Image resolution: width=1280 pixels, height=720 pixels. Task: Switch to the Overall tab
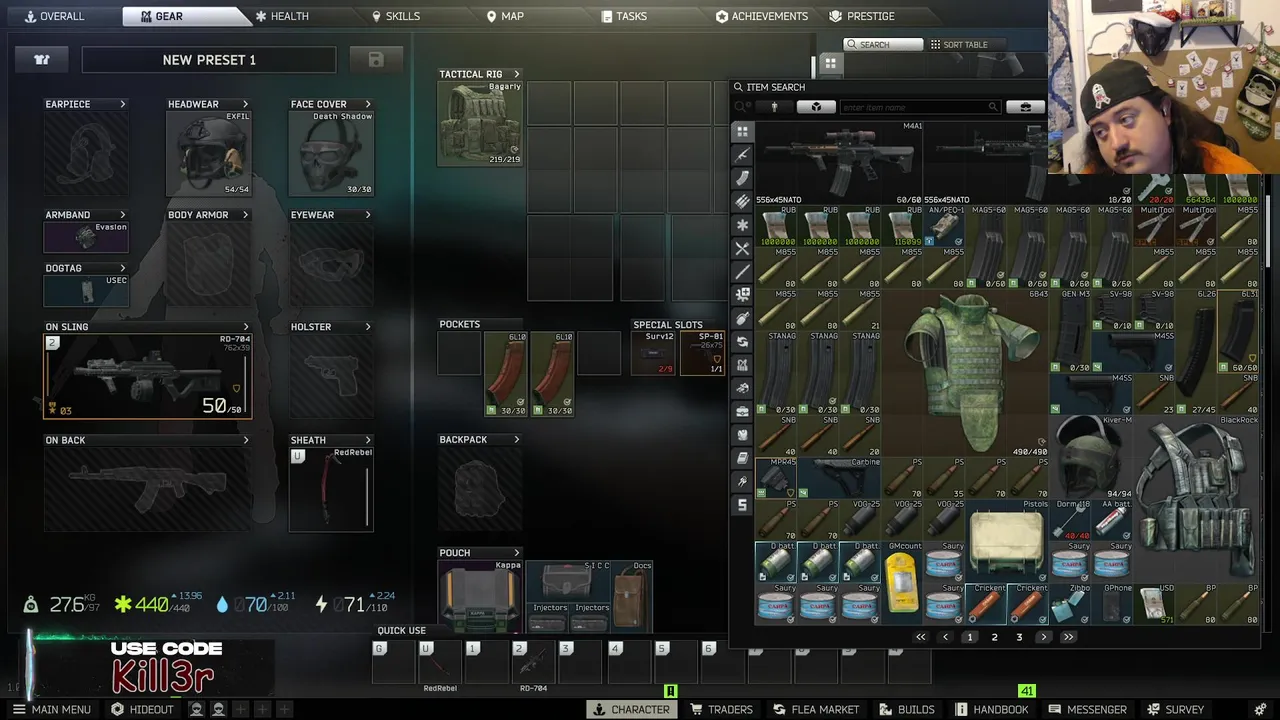(55, 16)
